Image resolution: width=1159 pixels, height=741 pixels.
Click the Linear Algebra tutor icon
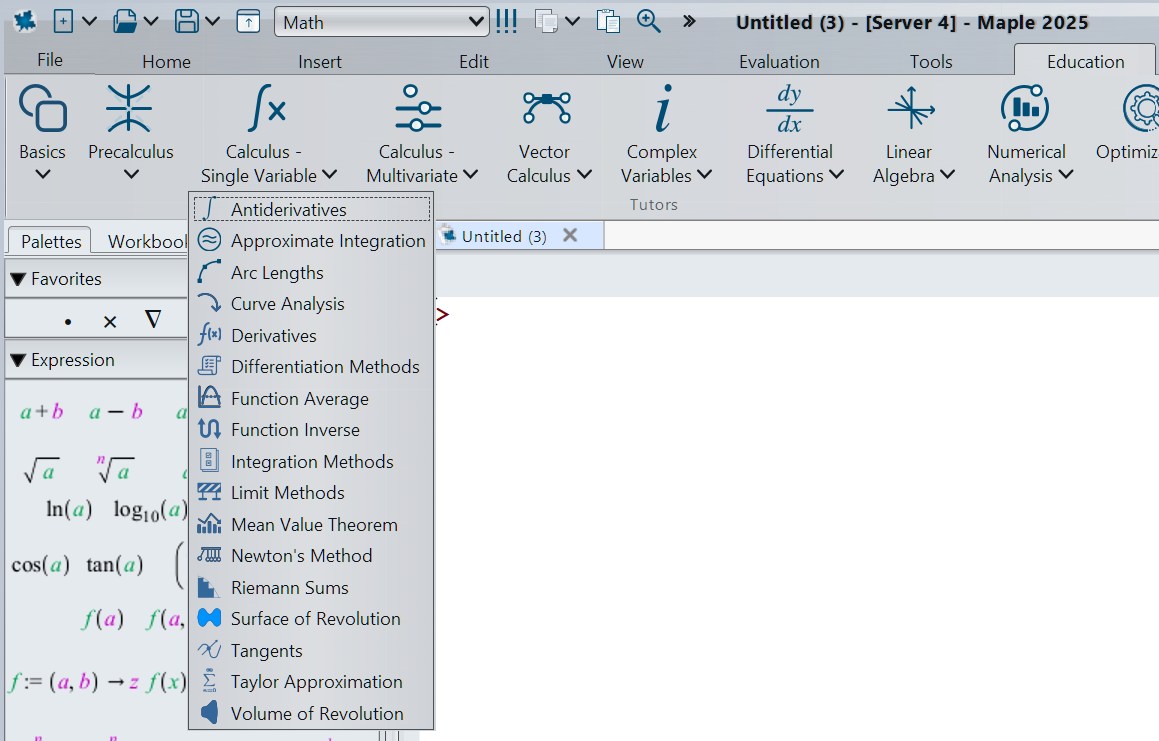click(x=909, y=108)
